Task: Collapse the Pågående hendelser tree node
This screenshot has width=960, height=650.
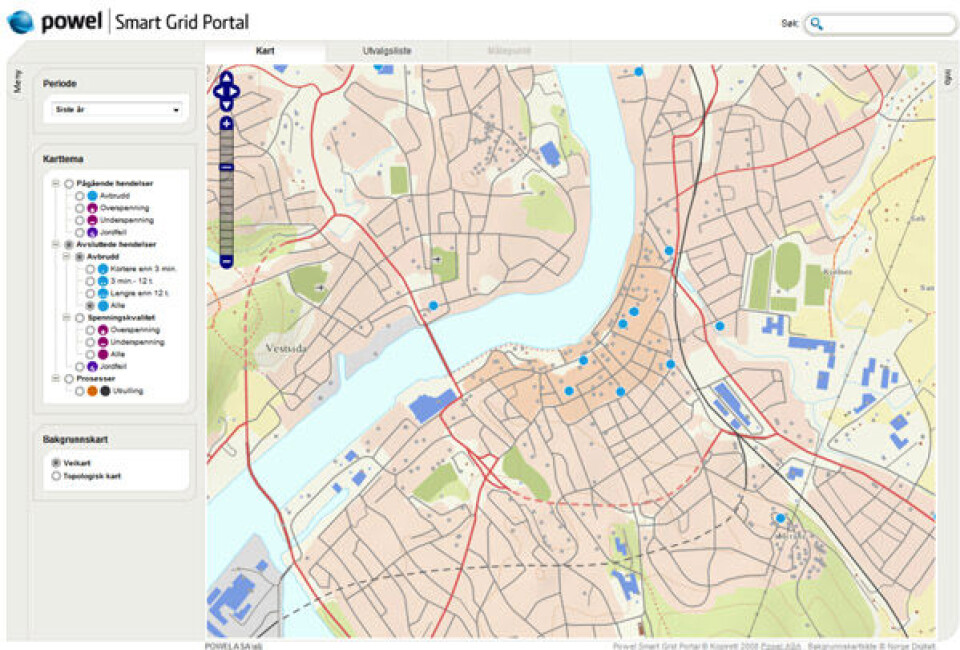Action: pos(56,184)
